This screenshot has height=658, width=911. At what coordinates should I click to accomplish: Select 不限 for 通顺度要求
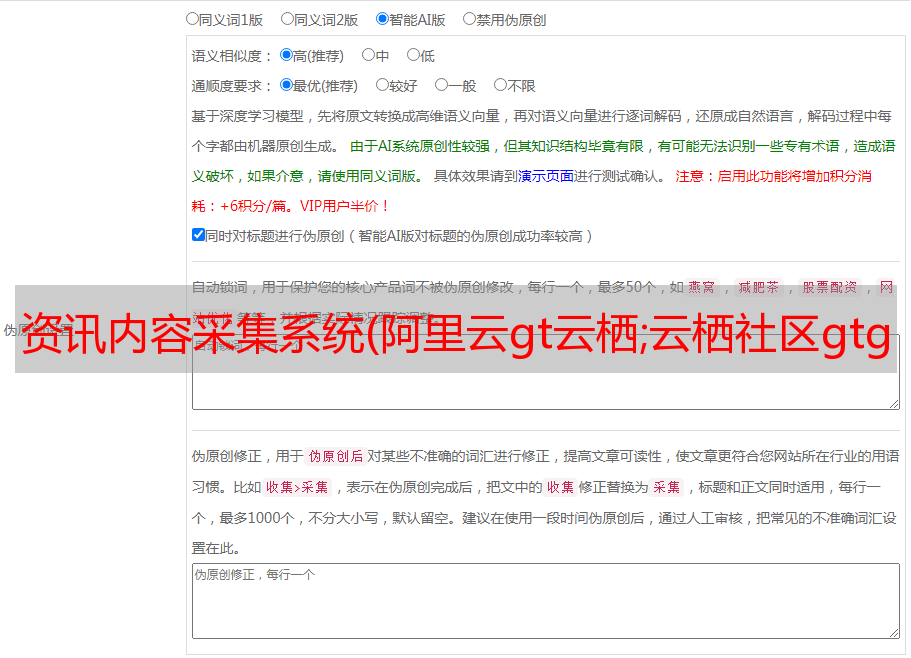pos(500,86)
